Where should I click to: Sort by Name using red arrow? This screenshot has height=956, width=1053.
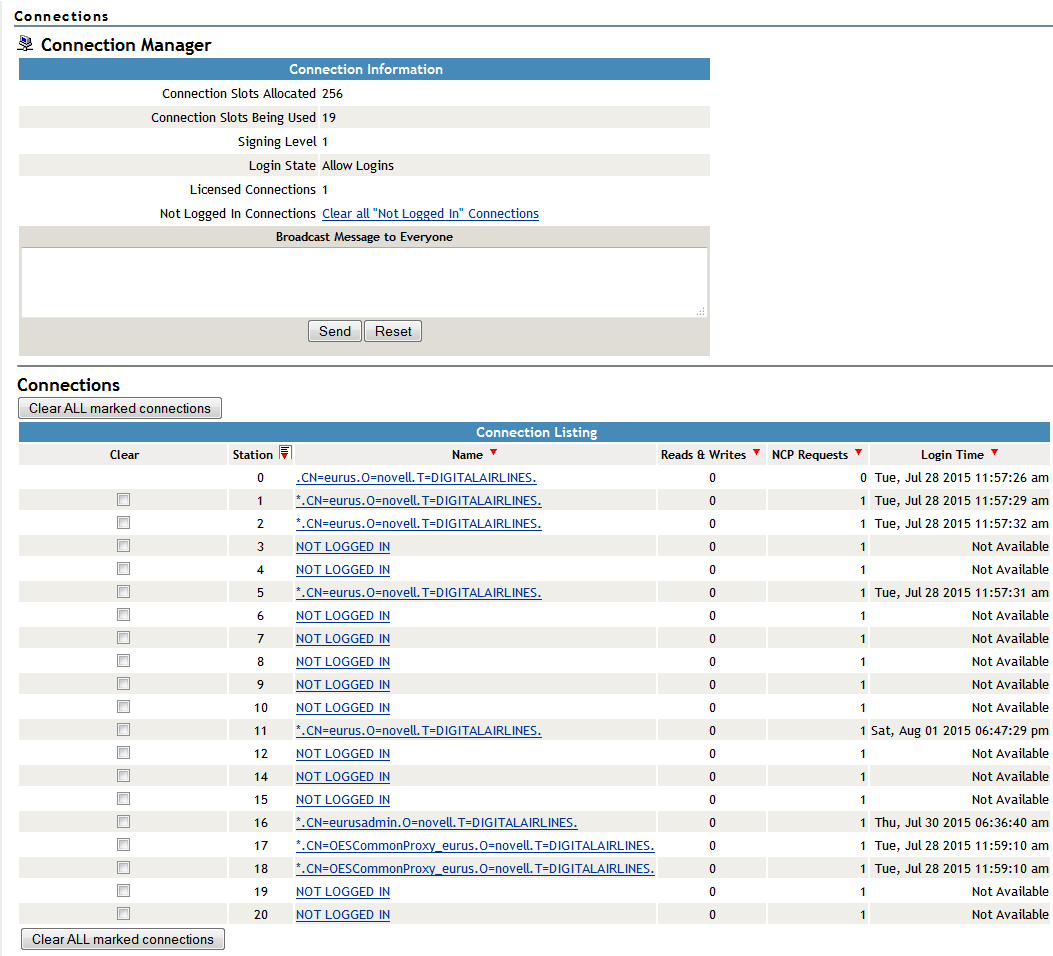(x=493, y=453)
